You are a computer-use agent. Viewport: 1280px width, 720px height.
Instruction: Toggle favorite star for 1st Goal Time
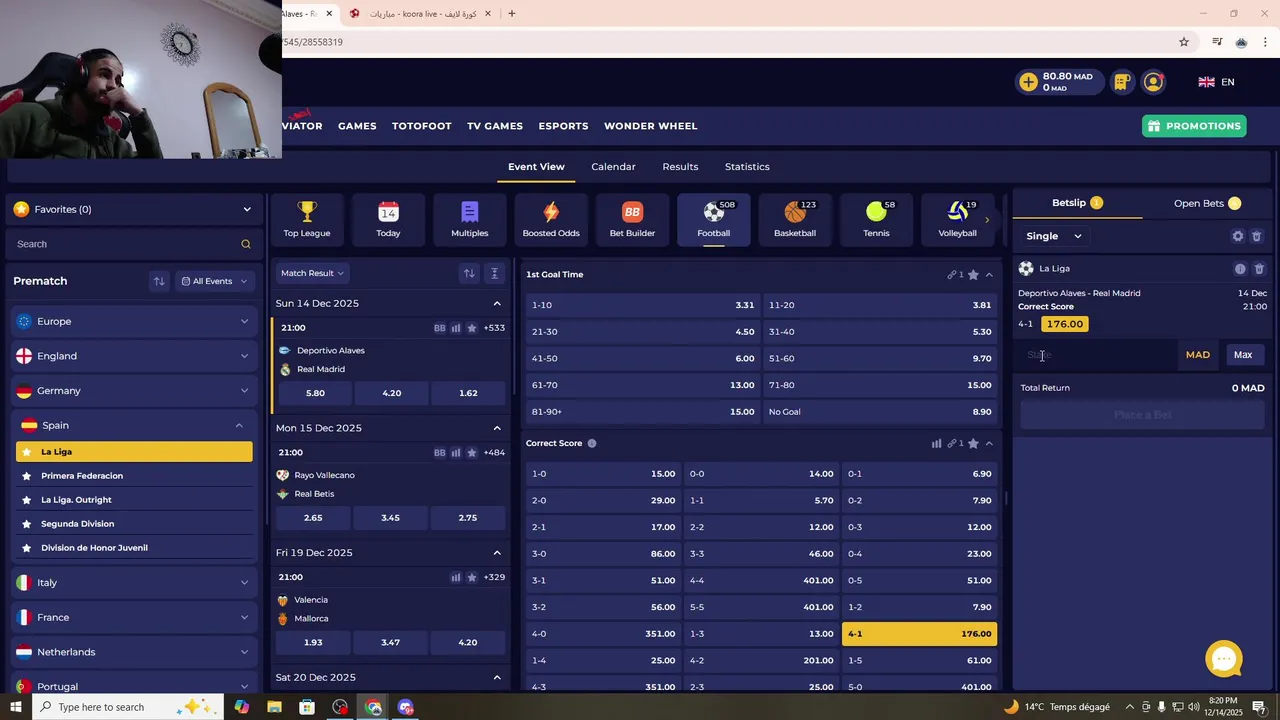(x=973, y=274)
